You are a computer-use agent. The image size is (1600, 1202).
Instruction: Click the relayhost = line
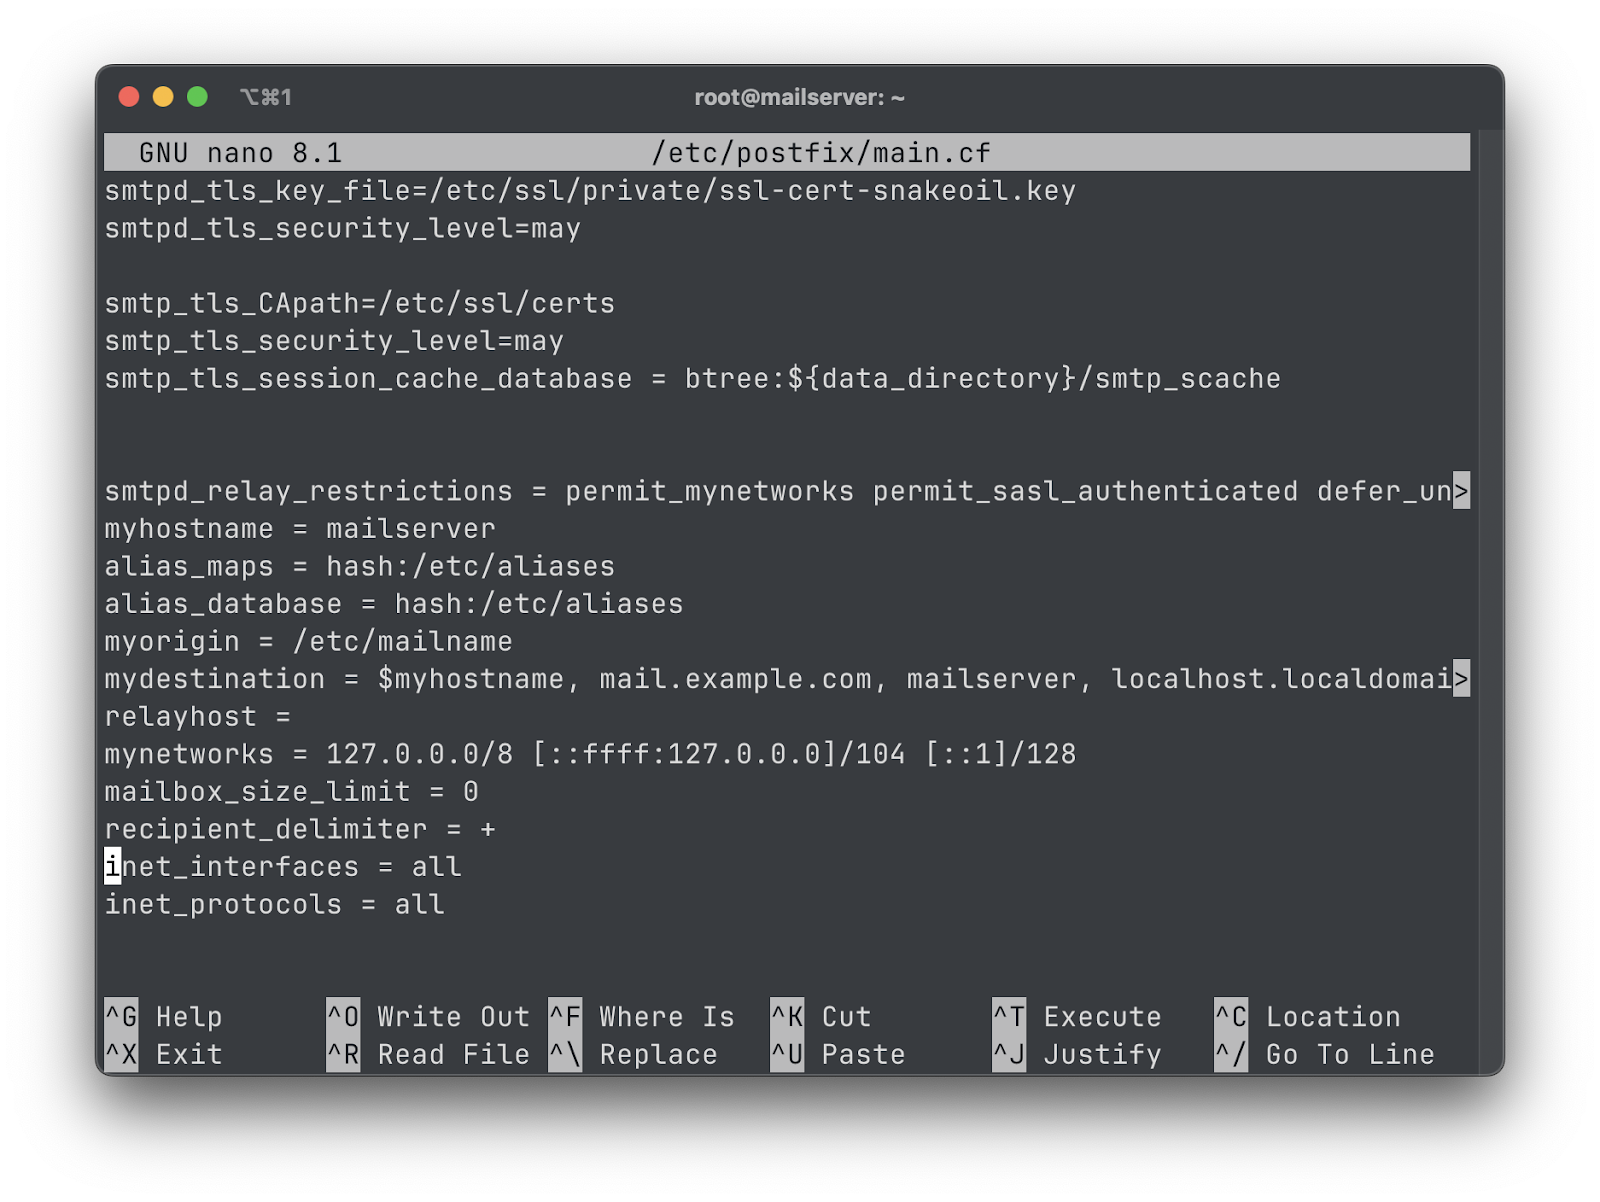[x=198, y=716]
